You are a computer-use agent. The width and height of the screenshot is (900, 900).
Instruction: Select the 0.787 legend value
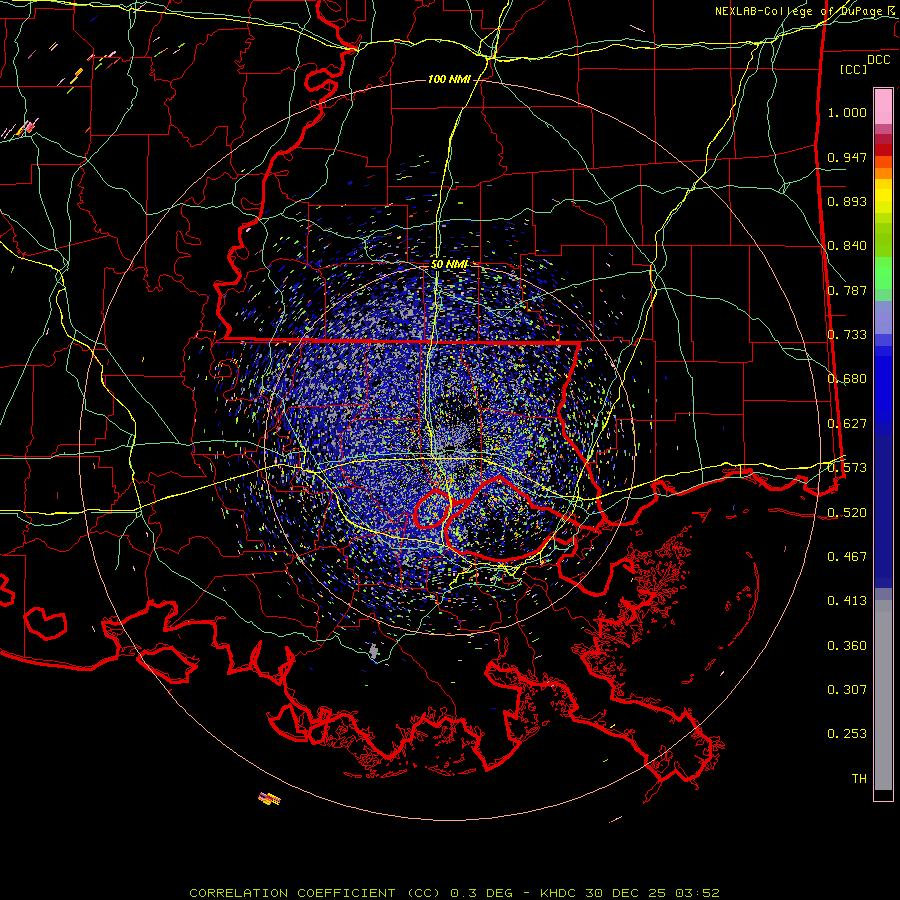pos(847,290)
